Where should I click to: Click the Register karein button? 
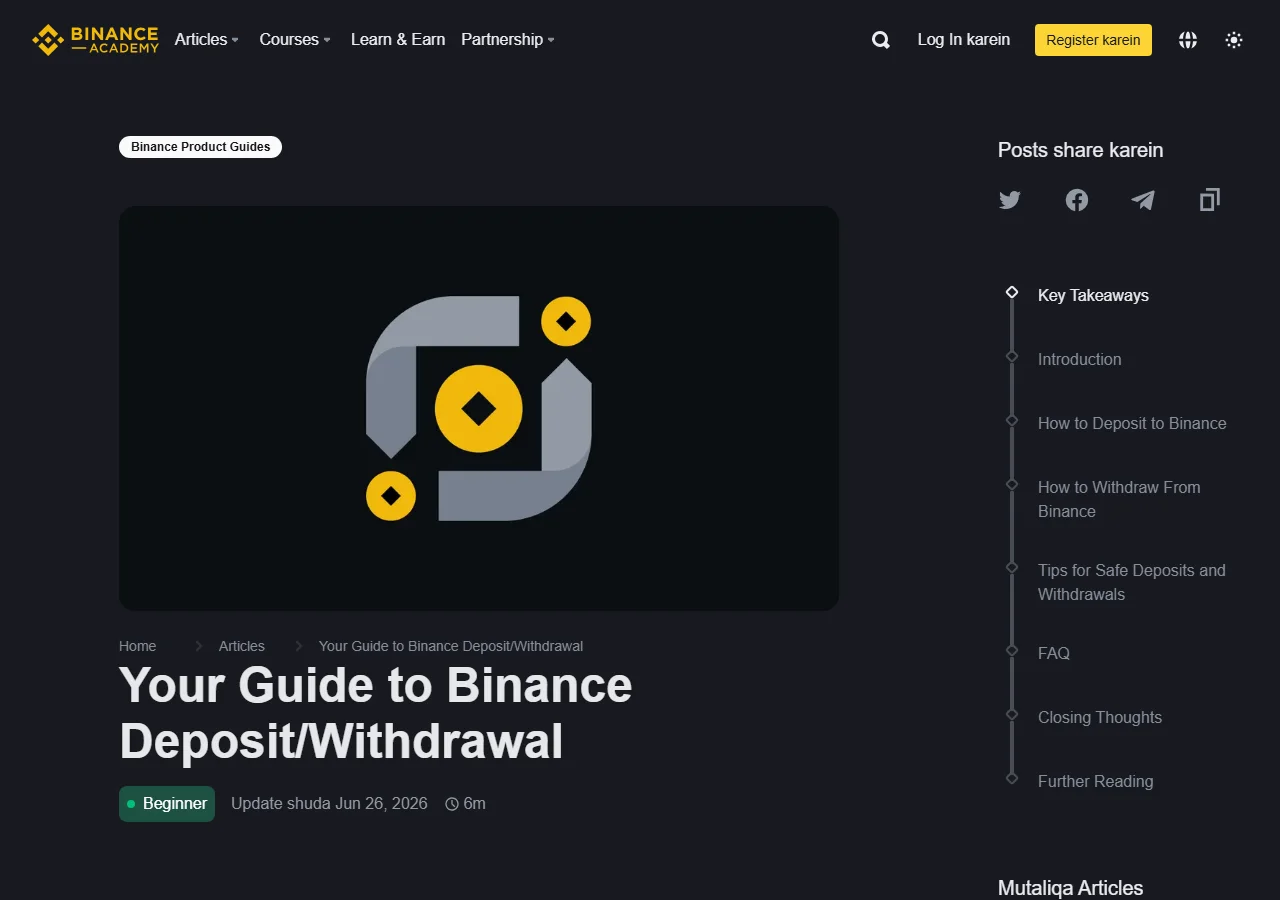(1093, 40)
